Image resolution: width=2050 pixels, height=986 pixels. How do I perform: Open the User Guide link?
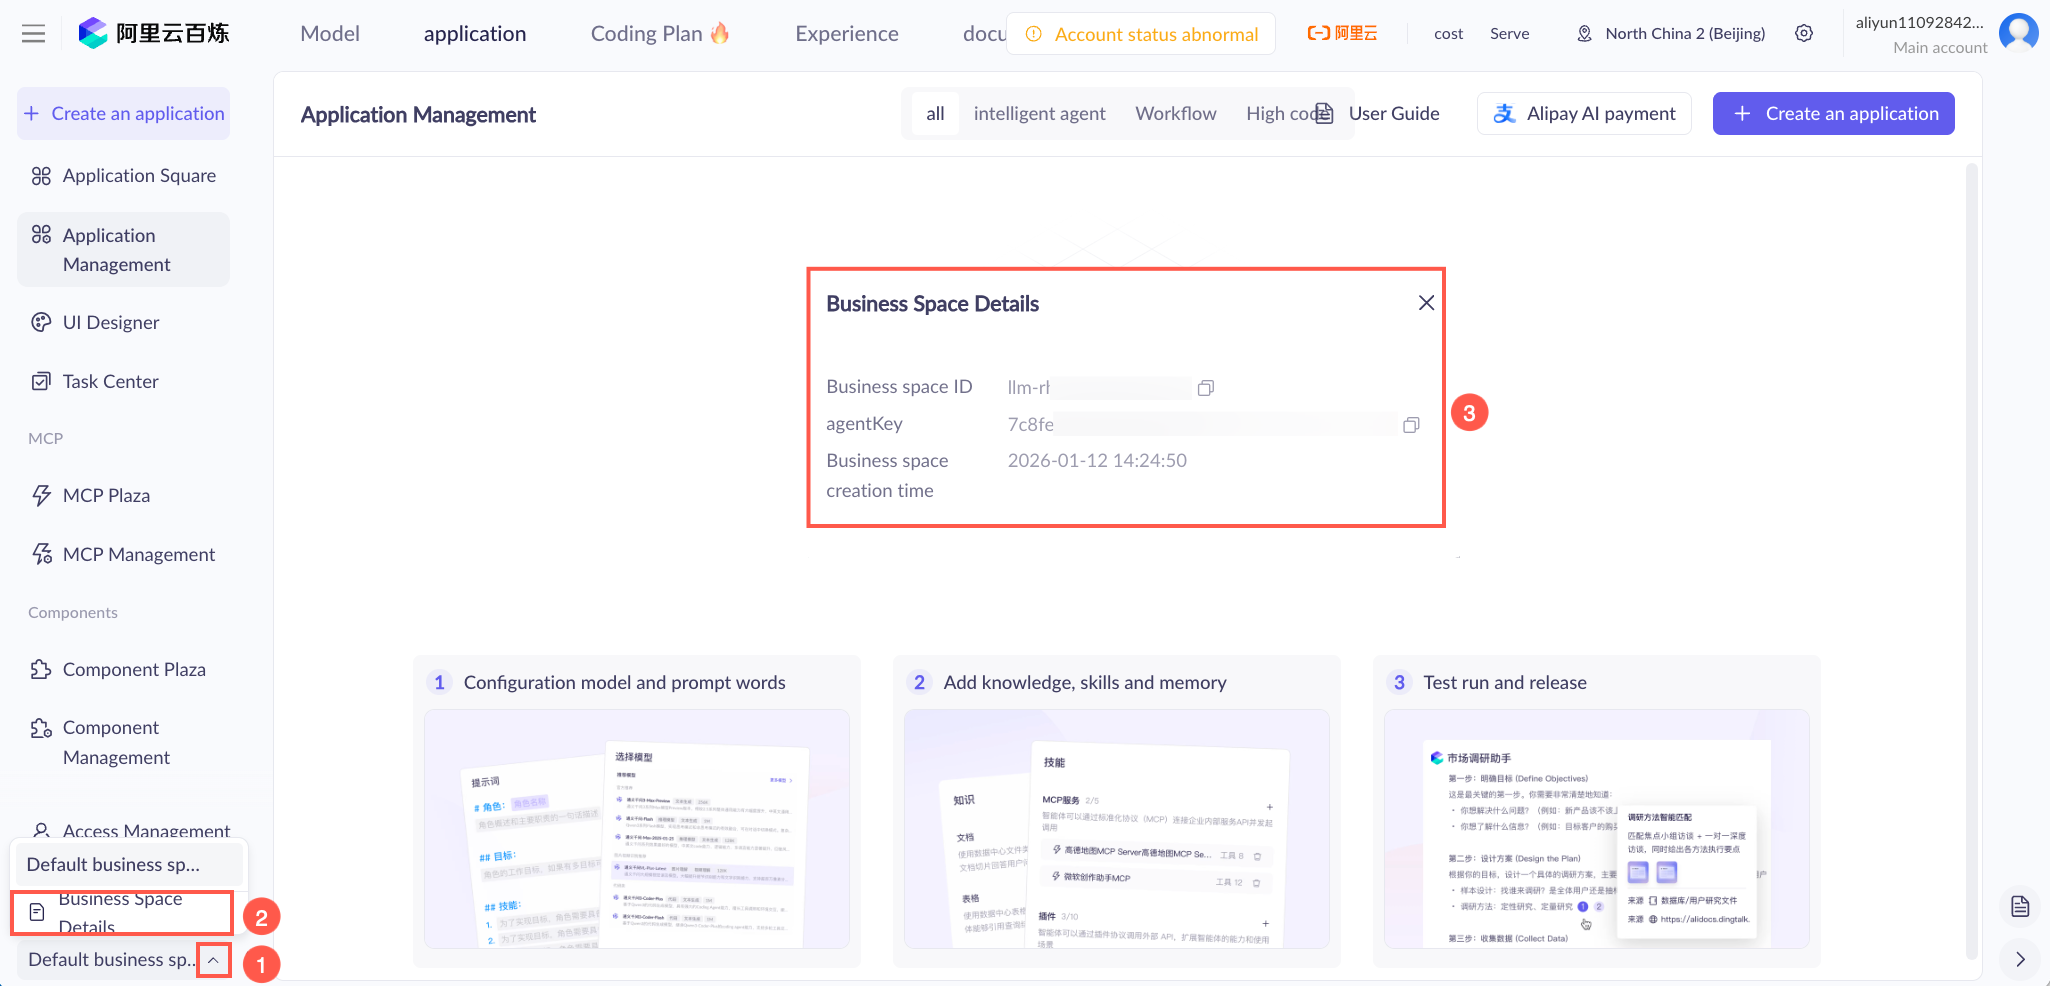(1378, 113)
